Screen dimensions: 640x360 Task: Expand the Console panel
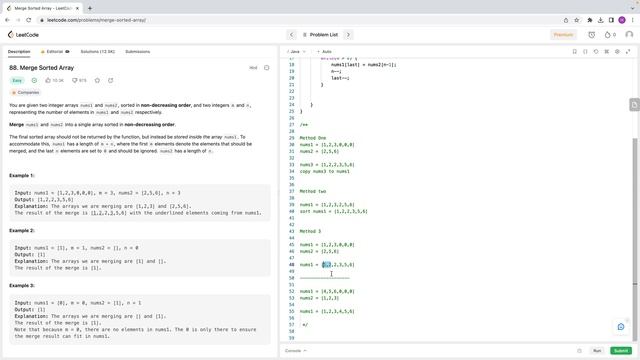click(x=296, y=351)
